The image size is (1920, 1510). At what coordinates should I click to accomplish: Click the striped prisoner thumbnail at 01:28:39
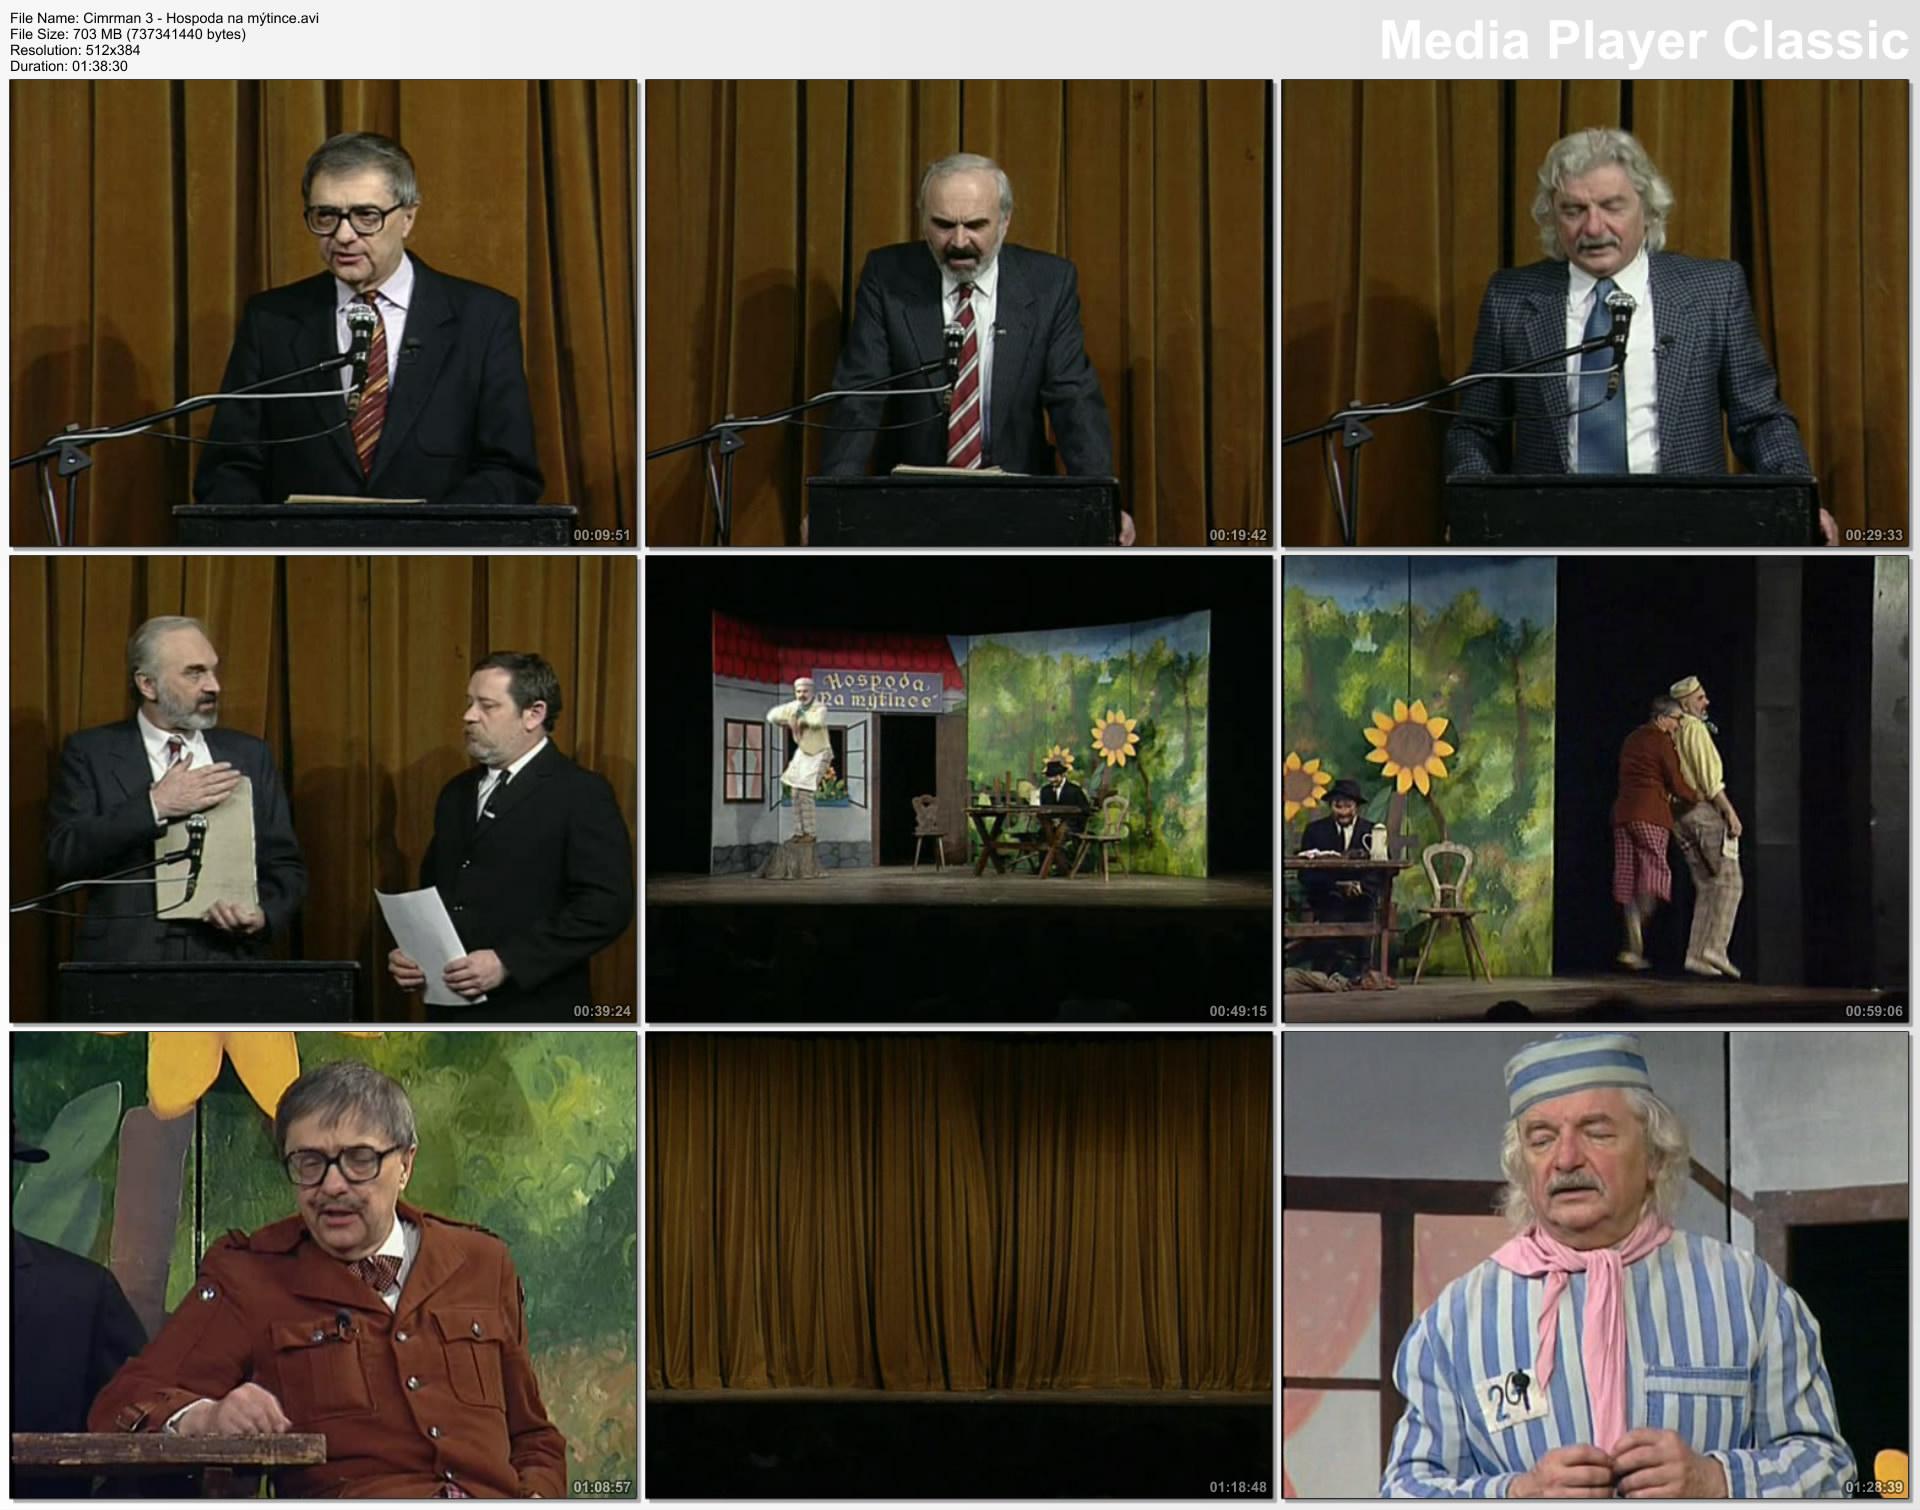[1595, 1264]
